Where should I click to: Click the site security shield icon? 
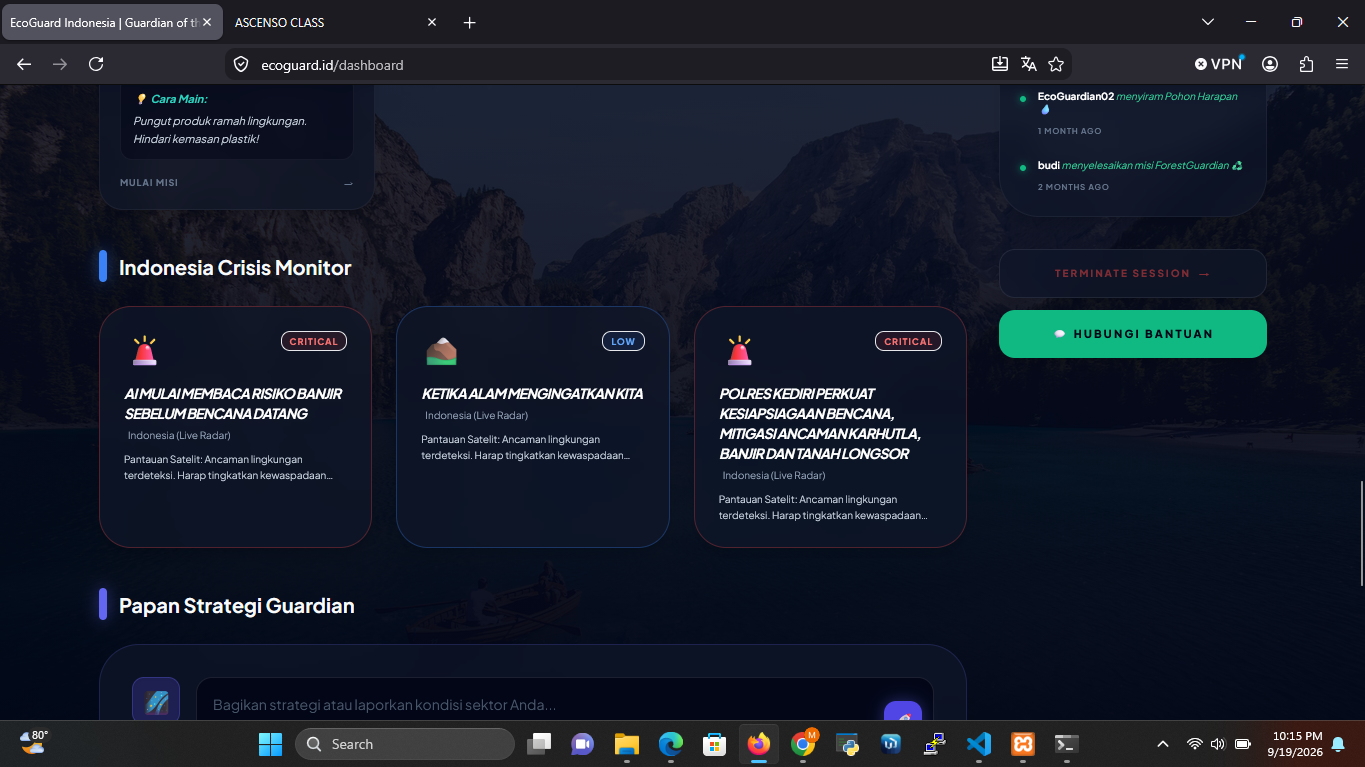pyautogui.click(x=240, y=64)
